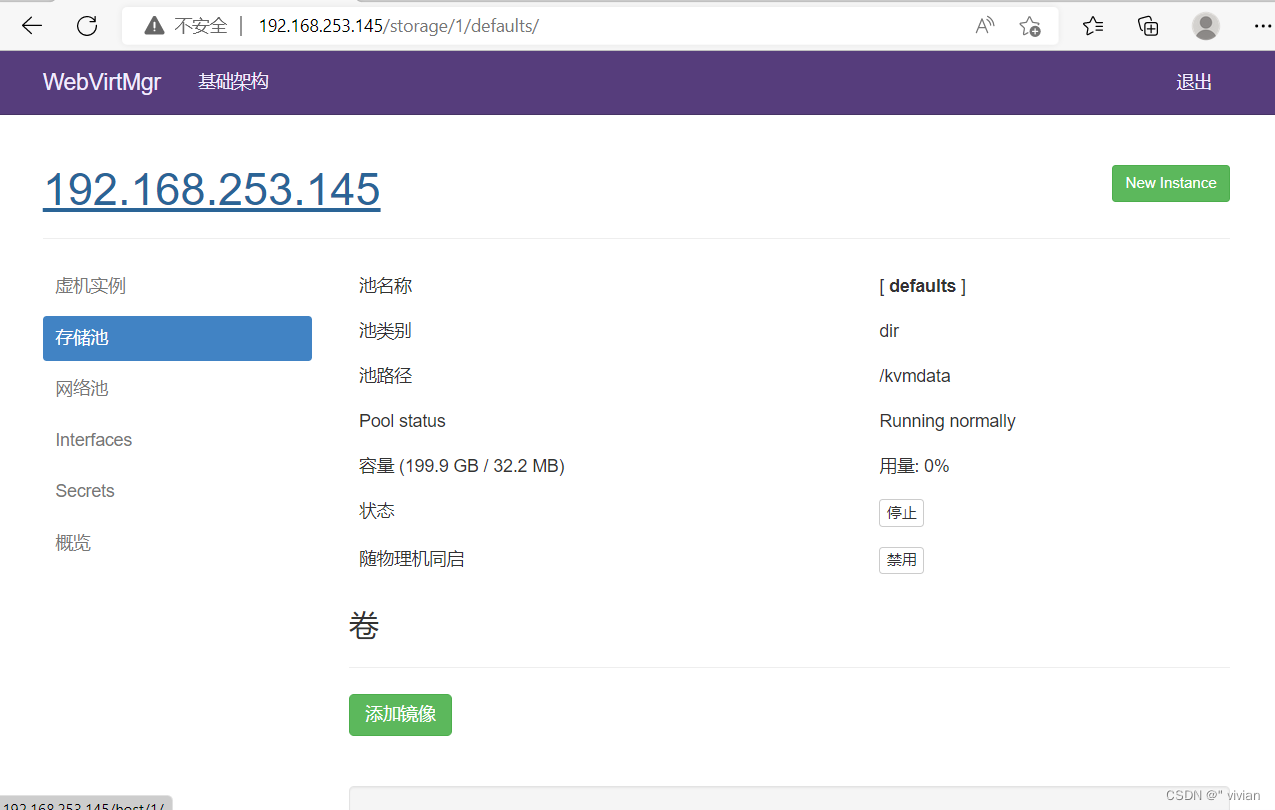Go back with the browser back arrow
Viewport: 1275px width, 810px height.
[x=32, y=26]
